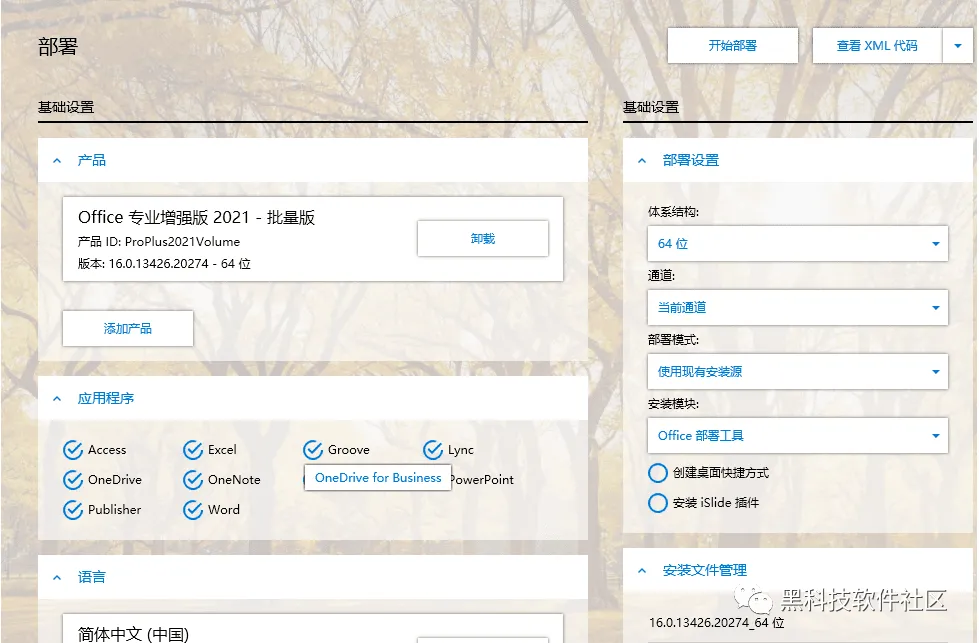Click 卸载 for Office 专业增强版 2021

(x=483, y=238)
